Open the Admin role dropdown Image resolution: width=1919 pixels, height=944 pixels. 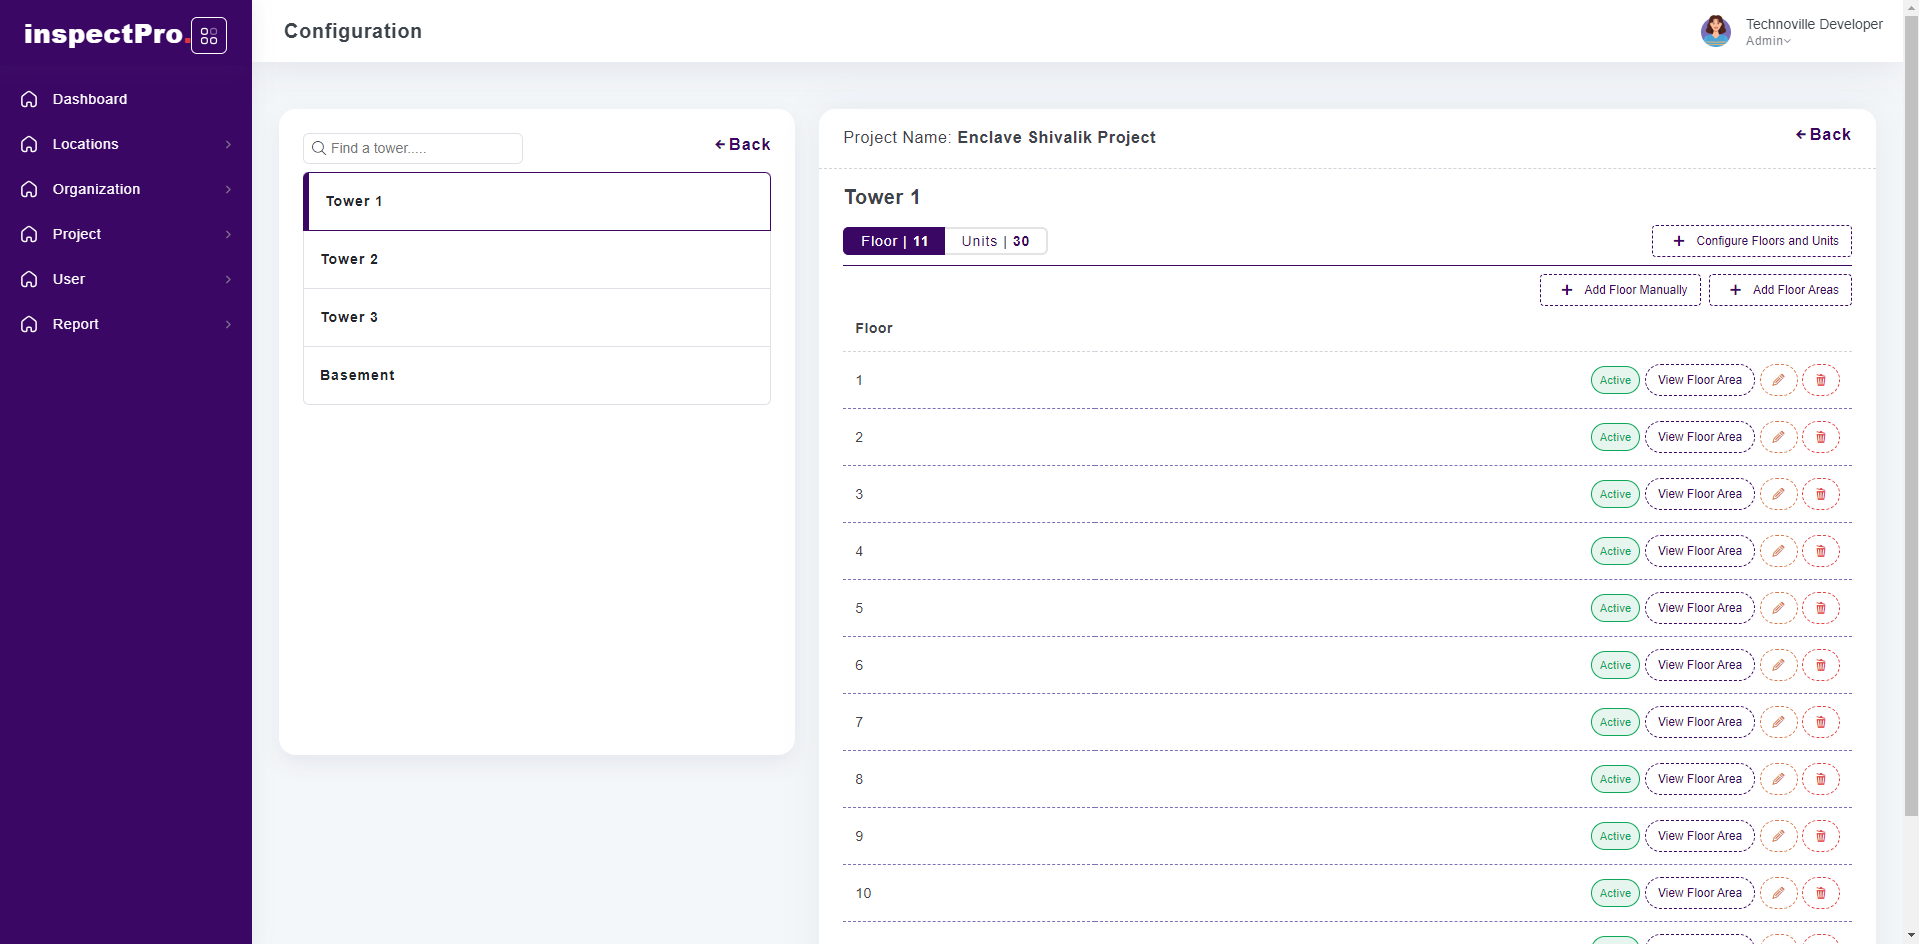coord(1768,41)
